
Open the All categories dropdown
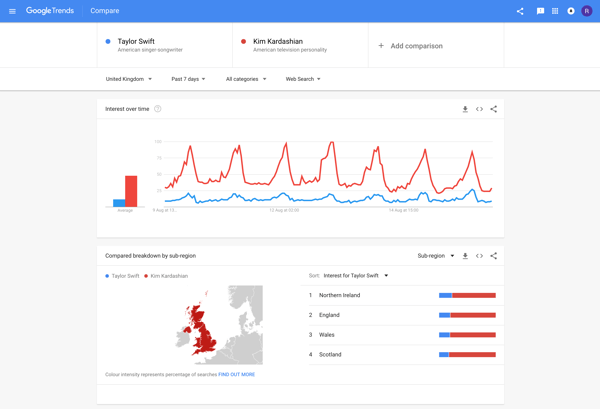tap(246, 79)
